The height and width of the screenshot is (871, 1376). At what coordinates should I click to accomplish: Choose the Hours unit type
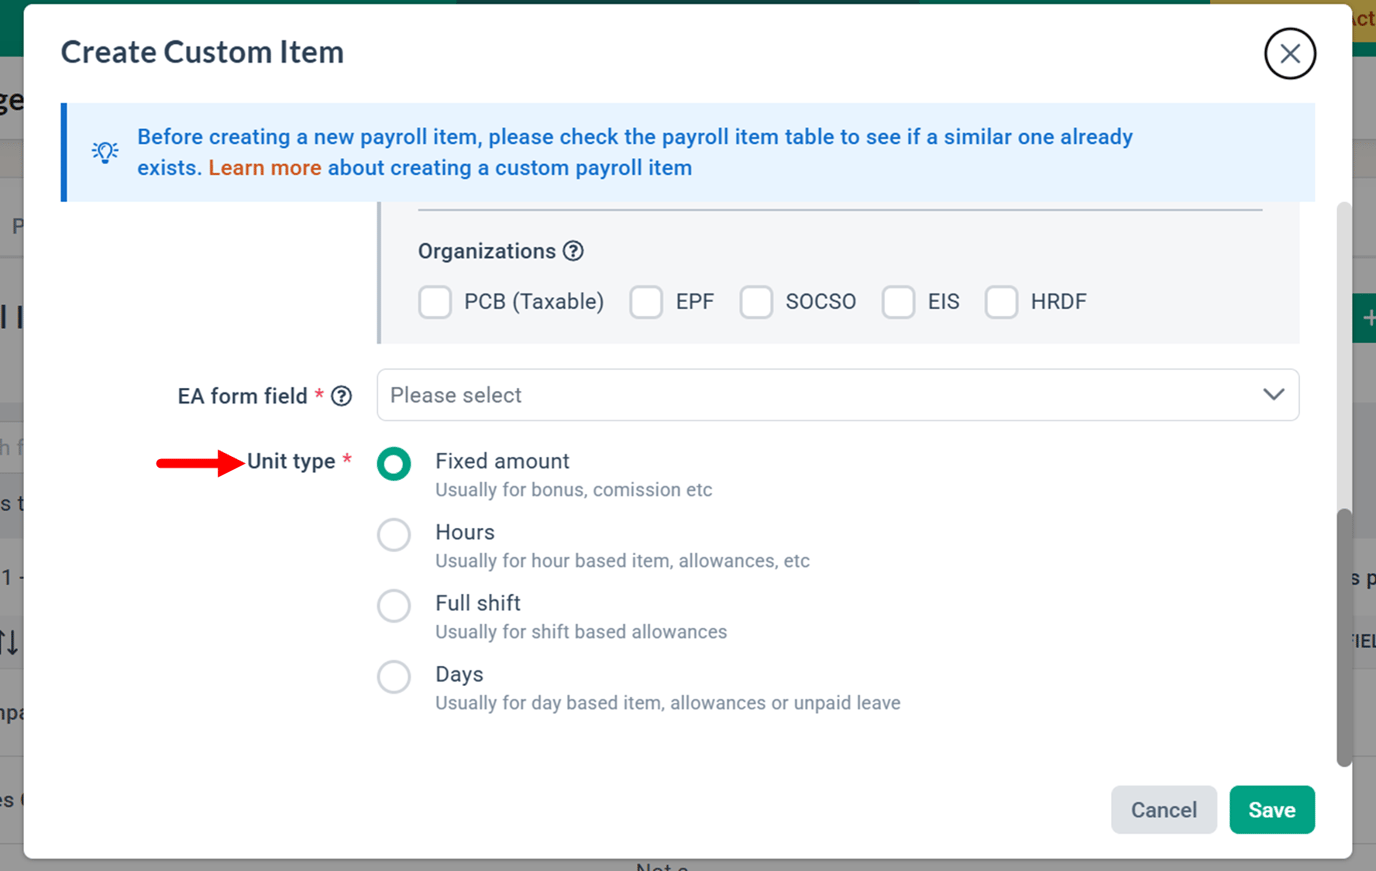(x=394, y=535)
